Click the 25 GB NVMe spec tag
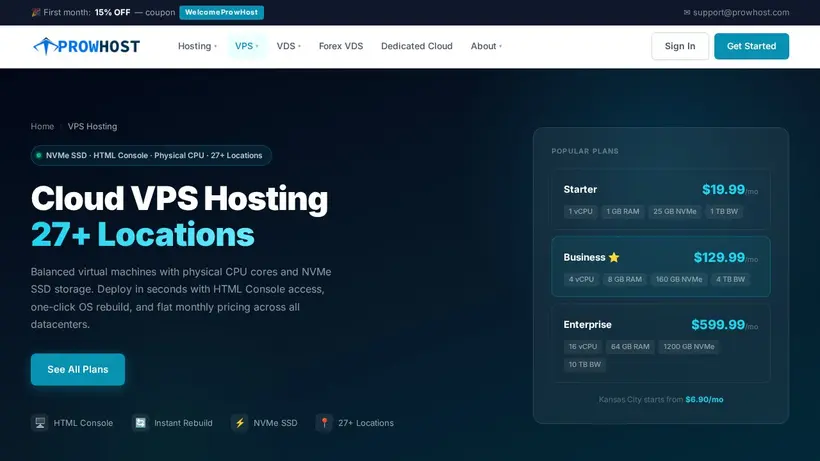 (675, 212)
